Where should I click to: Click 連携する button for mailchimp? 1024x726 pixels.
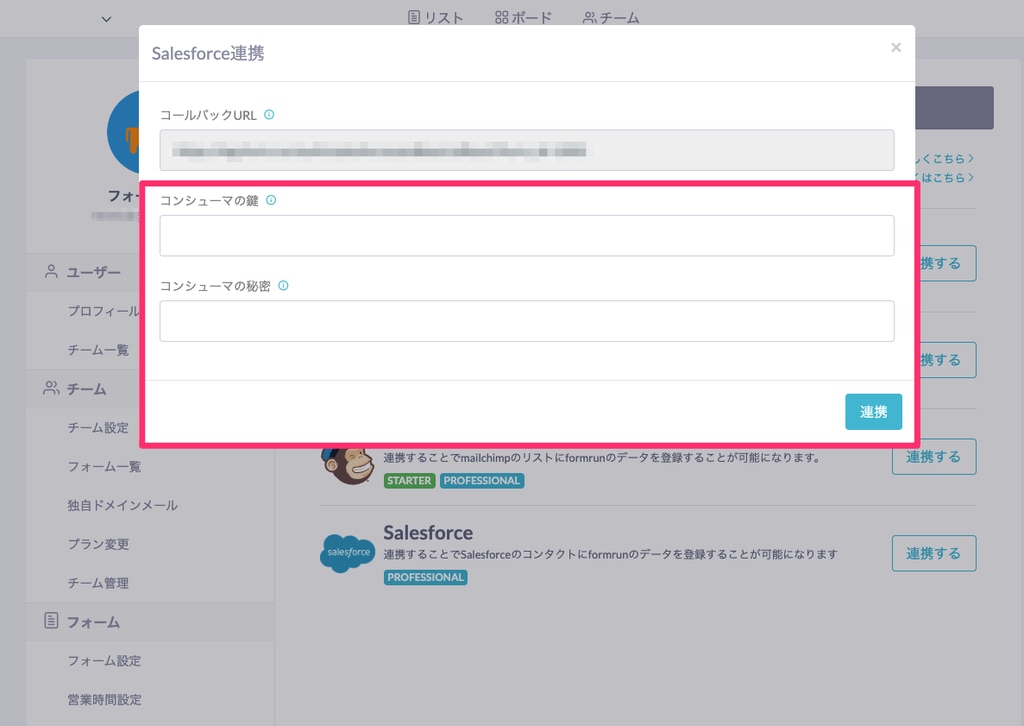934,457
